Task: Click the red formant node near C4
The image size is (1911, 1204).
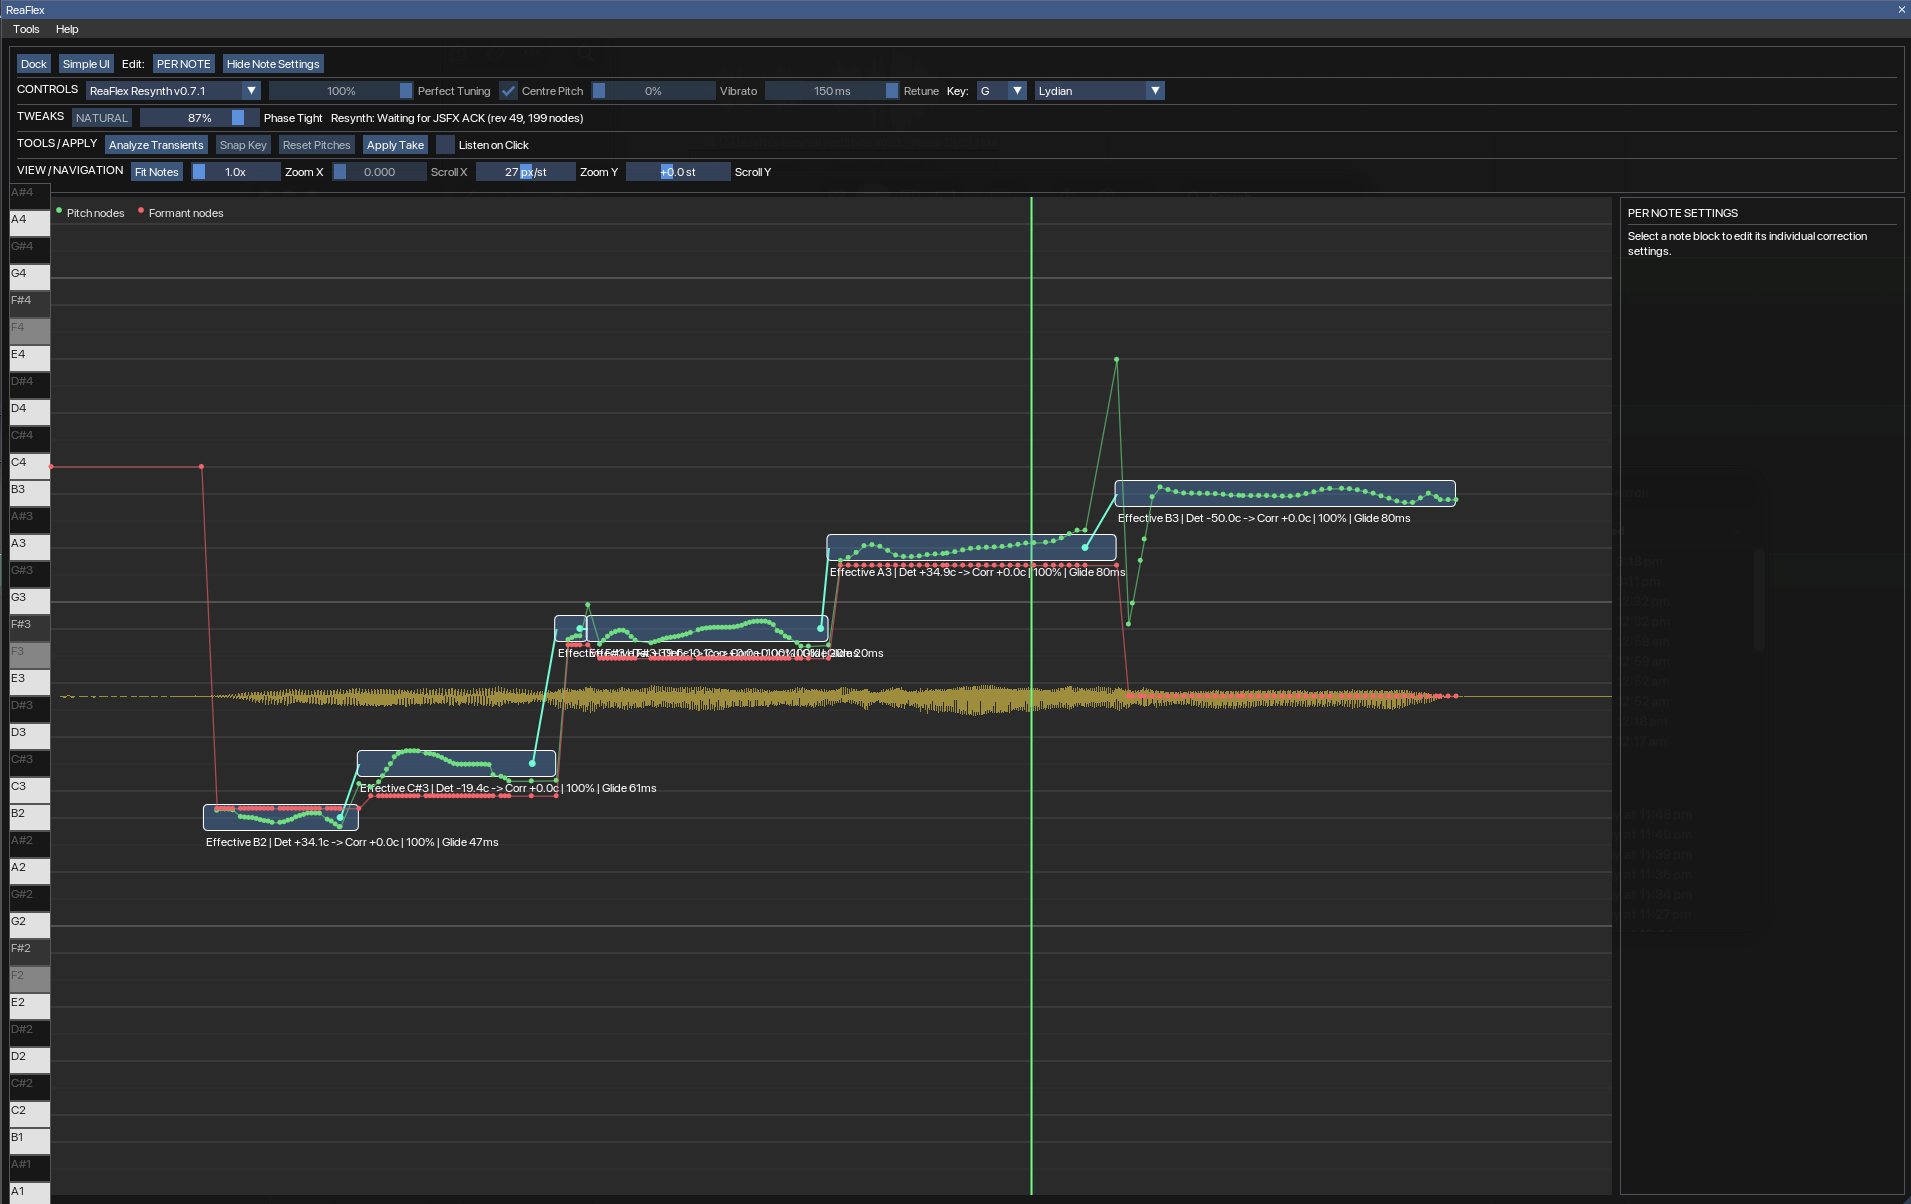Action: point(201,466)
